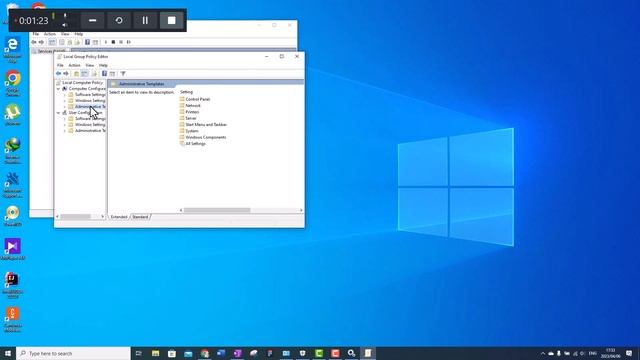Click Restart Service icon in Services window
The width and height of the screenshot is (640, 360).
(129, 42)
